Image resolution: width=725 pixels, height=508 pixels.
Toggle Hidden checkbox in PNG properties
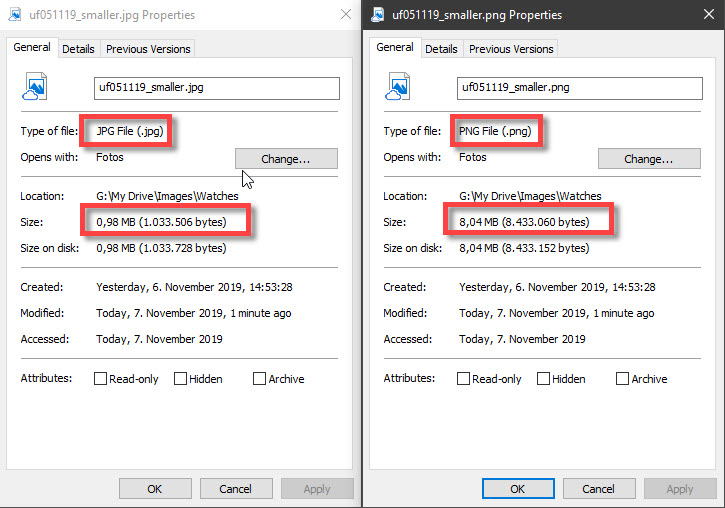(543, 379)
